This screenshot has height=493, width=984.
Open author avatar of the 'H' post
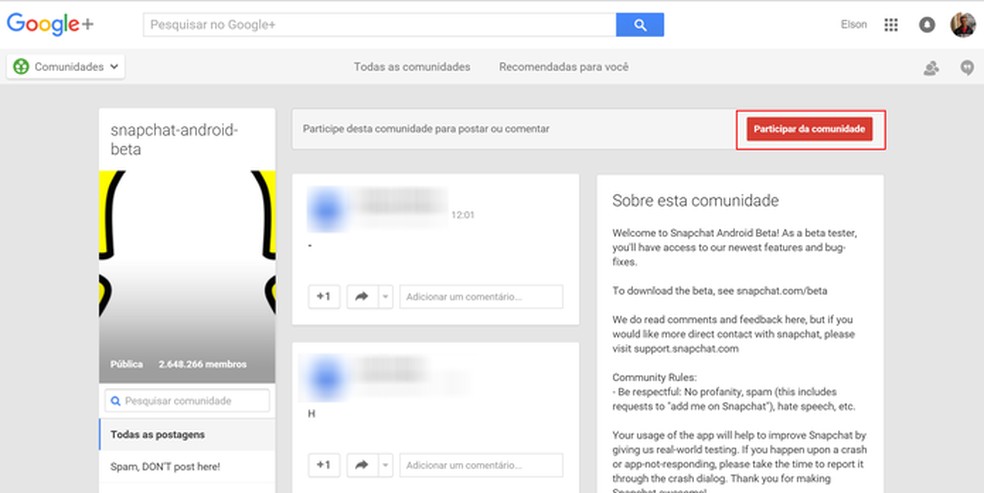326,378
